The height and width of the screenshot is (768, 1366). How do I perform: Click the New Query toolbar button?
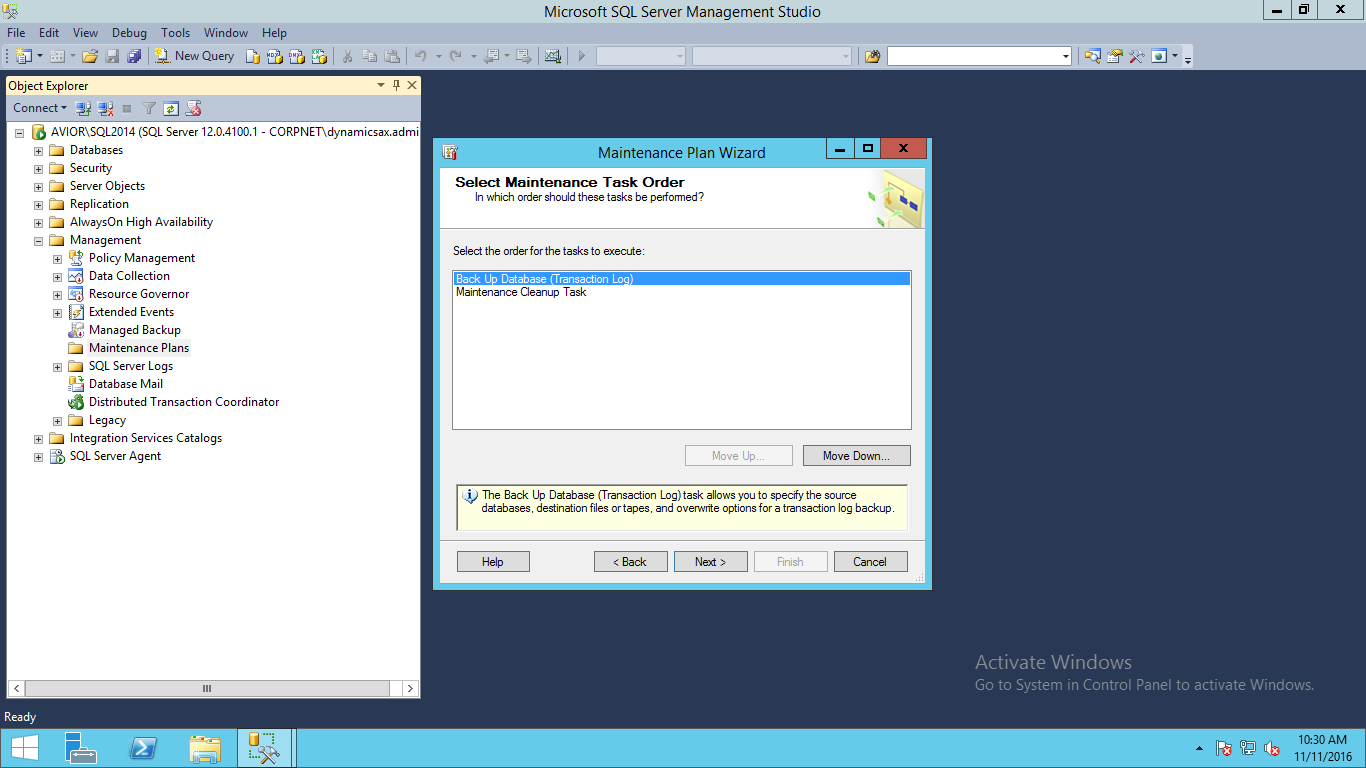point(195,56)
